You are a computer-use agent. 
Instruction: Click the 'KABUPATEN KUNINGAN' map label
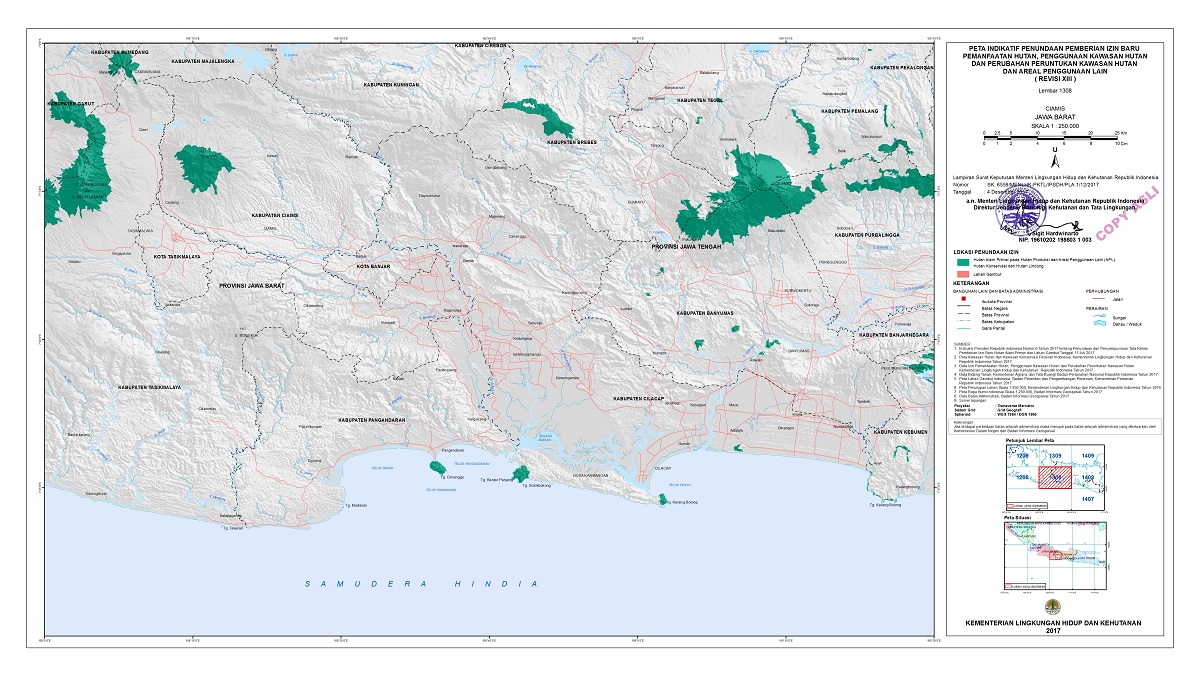tap(391, 86)
